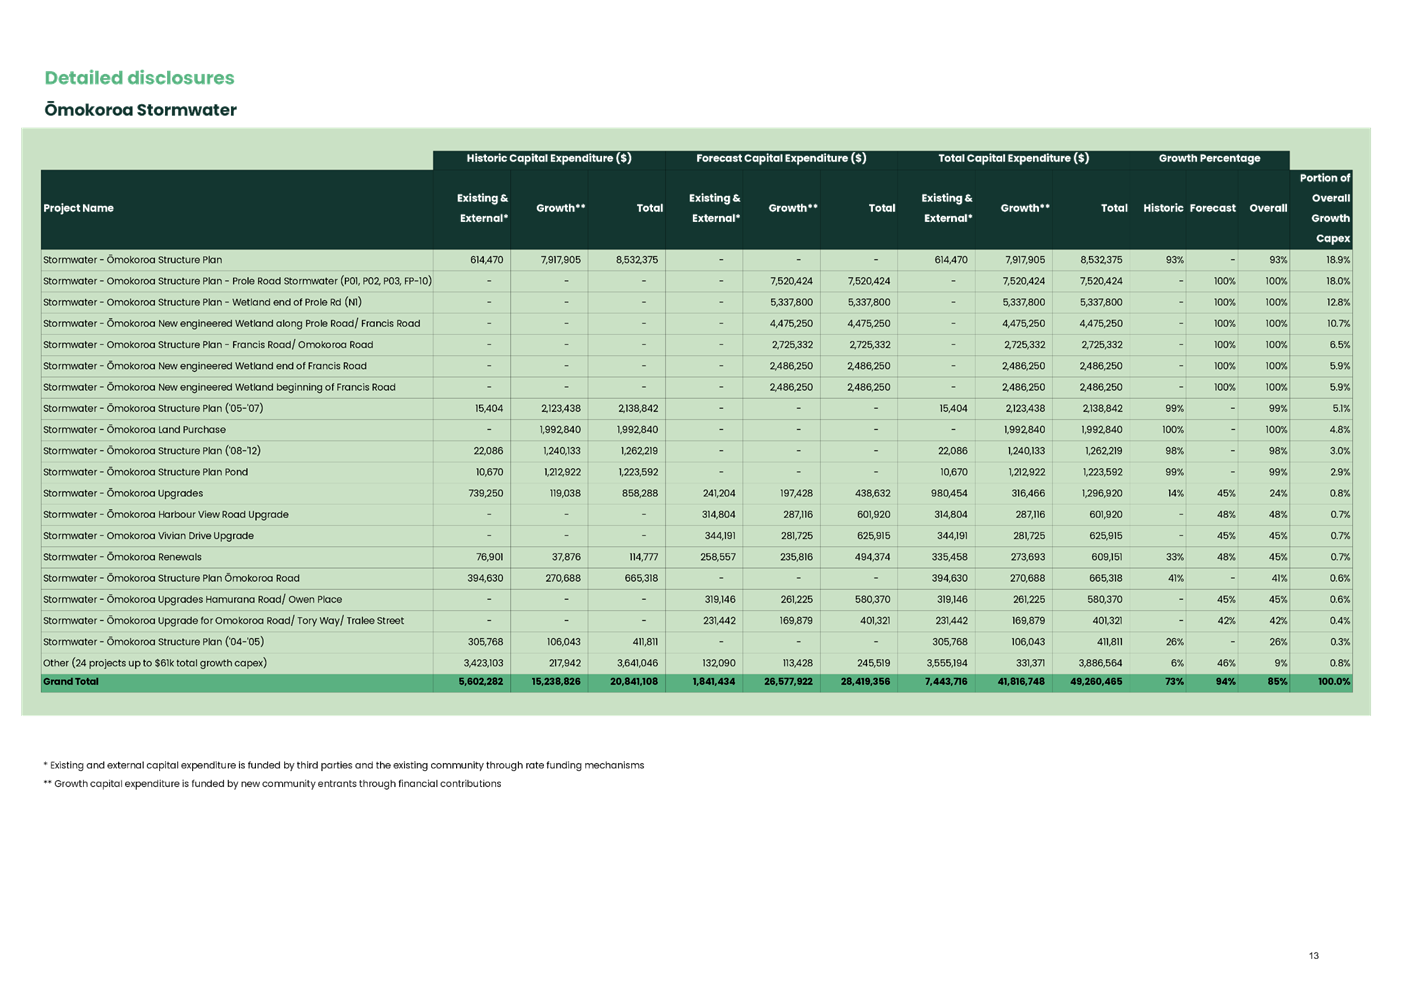This screenshot has width=1404, height=993.
Task: Select the Harbour View Road Upgrade project name
Action: point(165,514)
